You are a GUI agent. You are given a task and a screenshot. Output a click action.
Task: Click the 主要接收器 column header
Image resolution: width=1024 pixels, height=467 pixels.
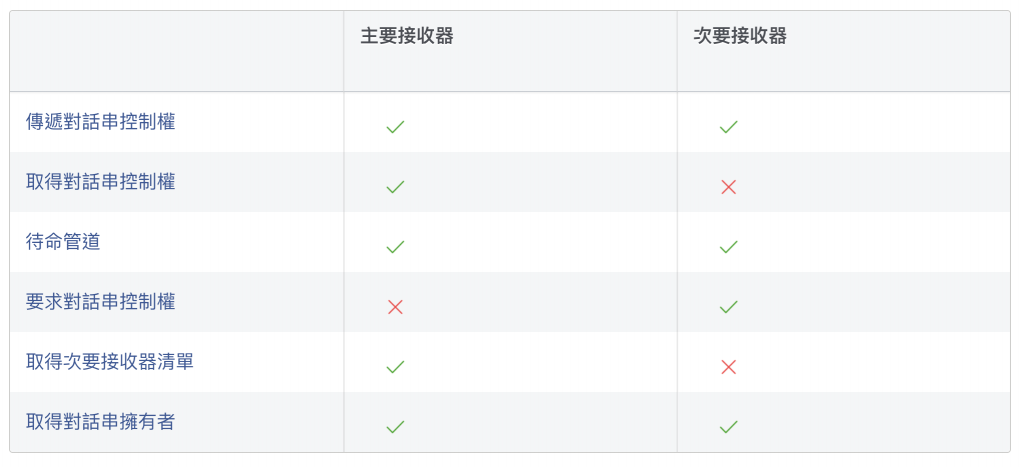407,36
